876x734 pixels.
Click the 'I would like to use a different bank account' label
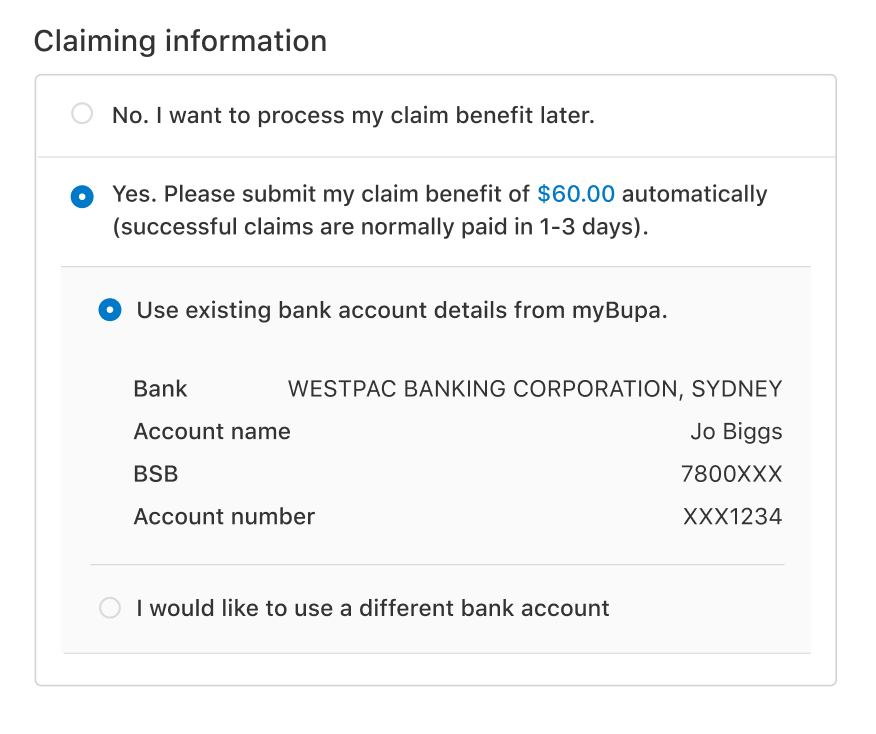pyautogui.click(x=373, y=608)
